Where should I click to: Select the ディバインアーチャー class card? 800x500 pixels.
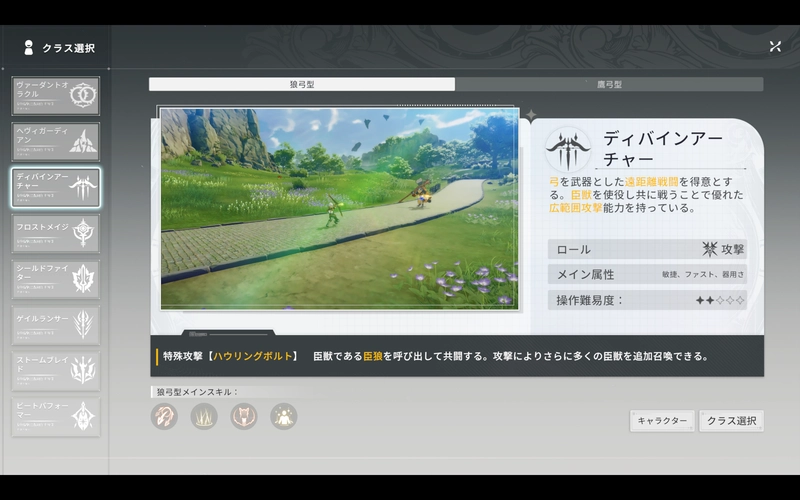click(56, 188)
